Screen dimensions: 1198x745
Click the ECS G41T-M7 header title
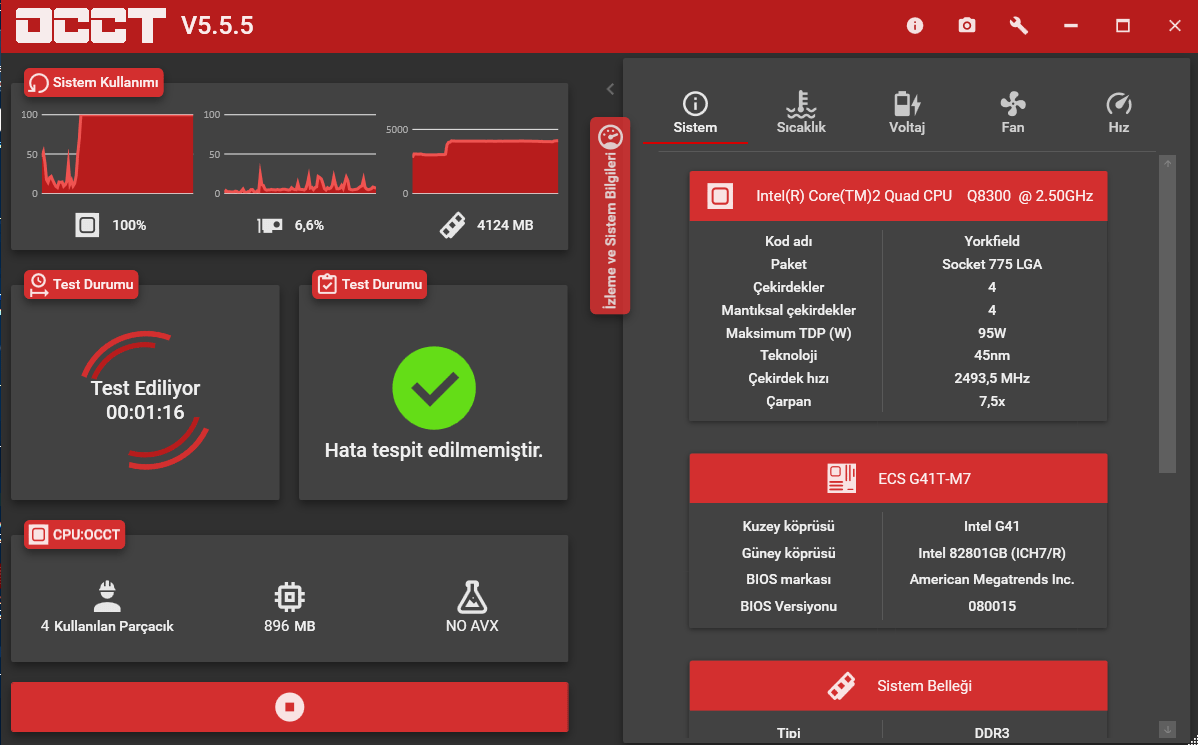pyautogui.click(x=924, y=479)
